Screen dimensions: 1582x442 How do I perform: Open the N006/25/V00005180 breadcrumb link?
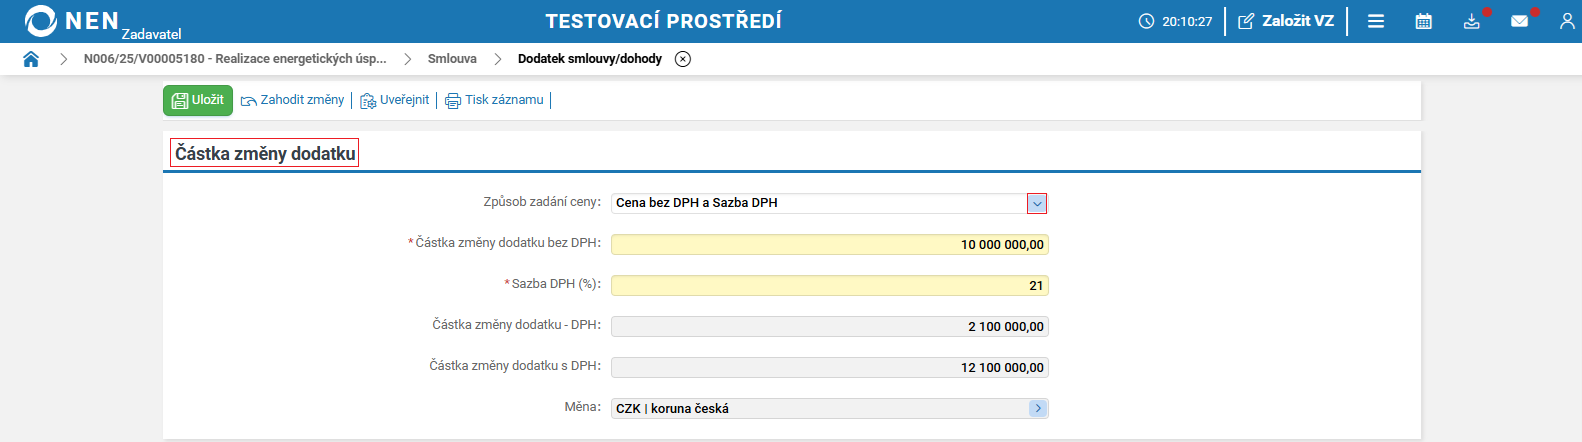point(235,59)
